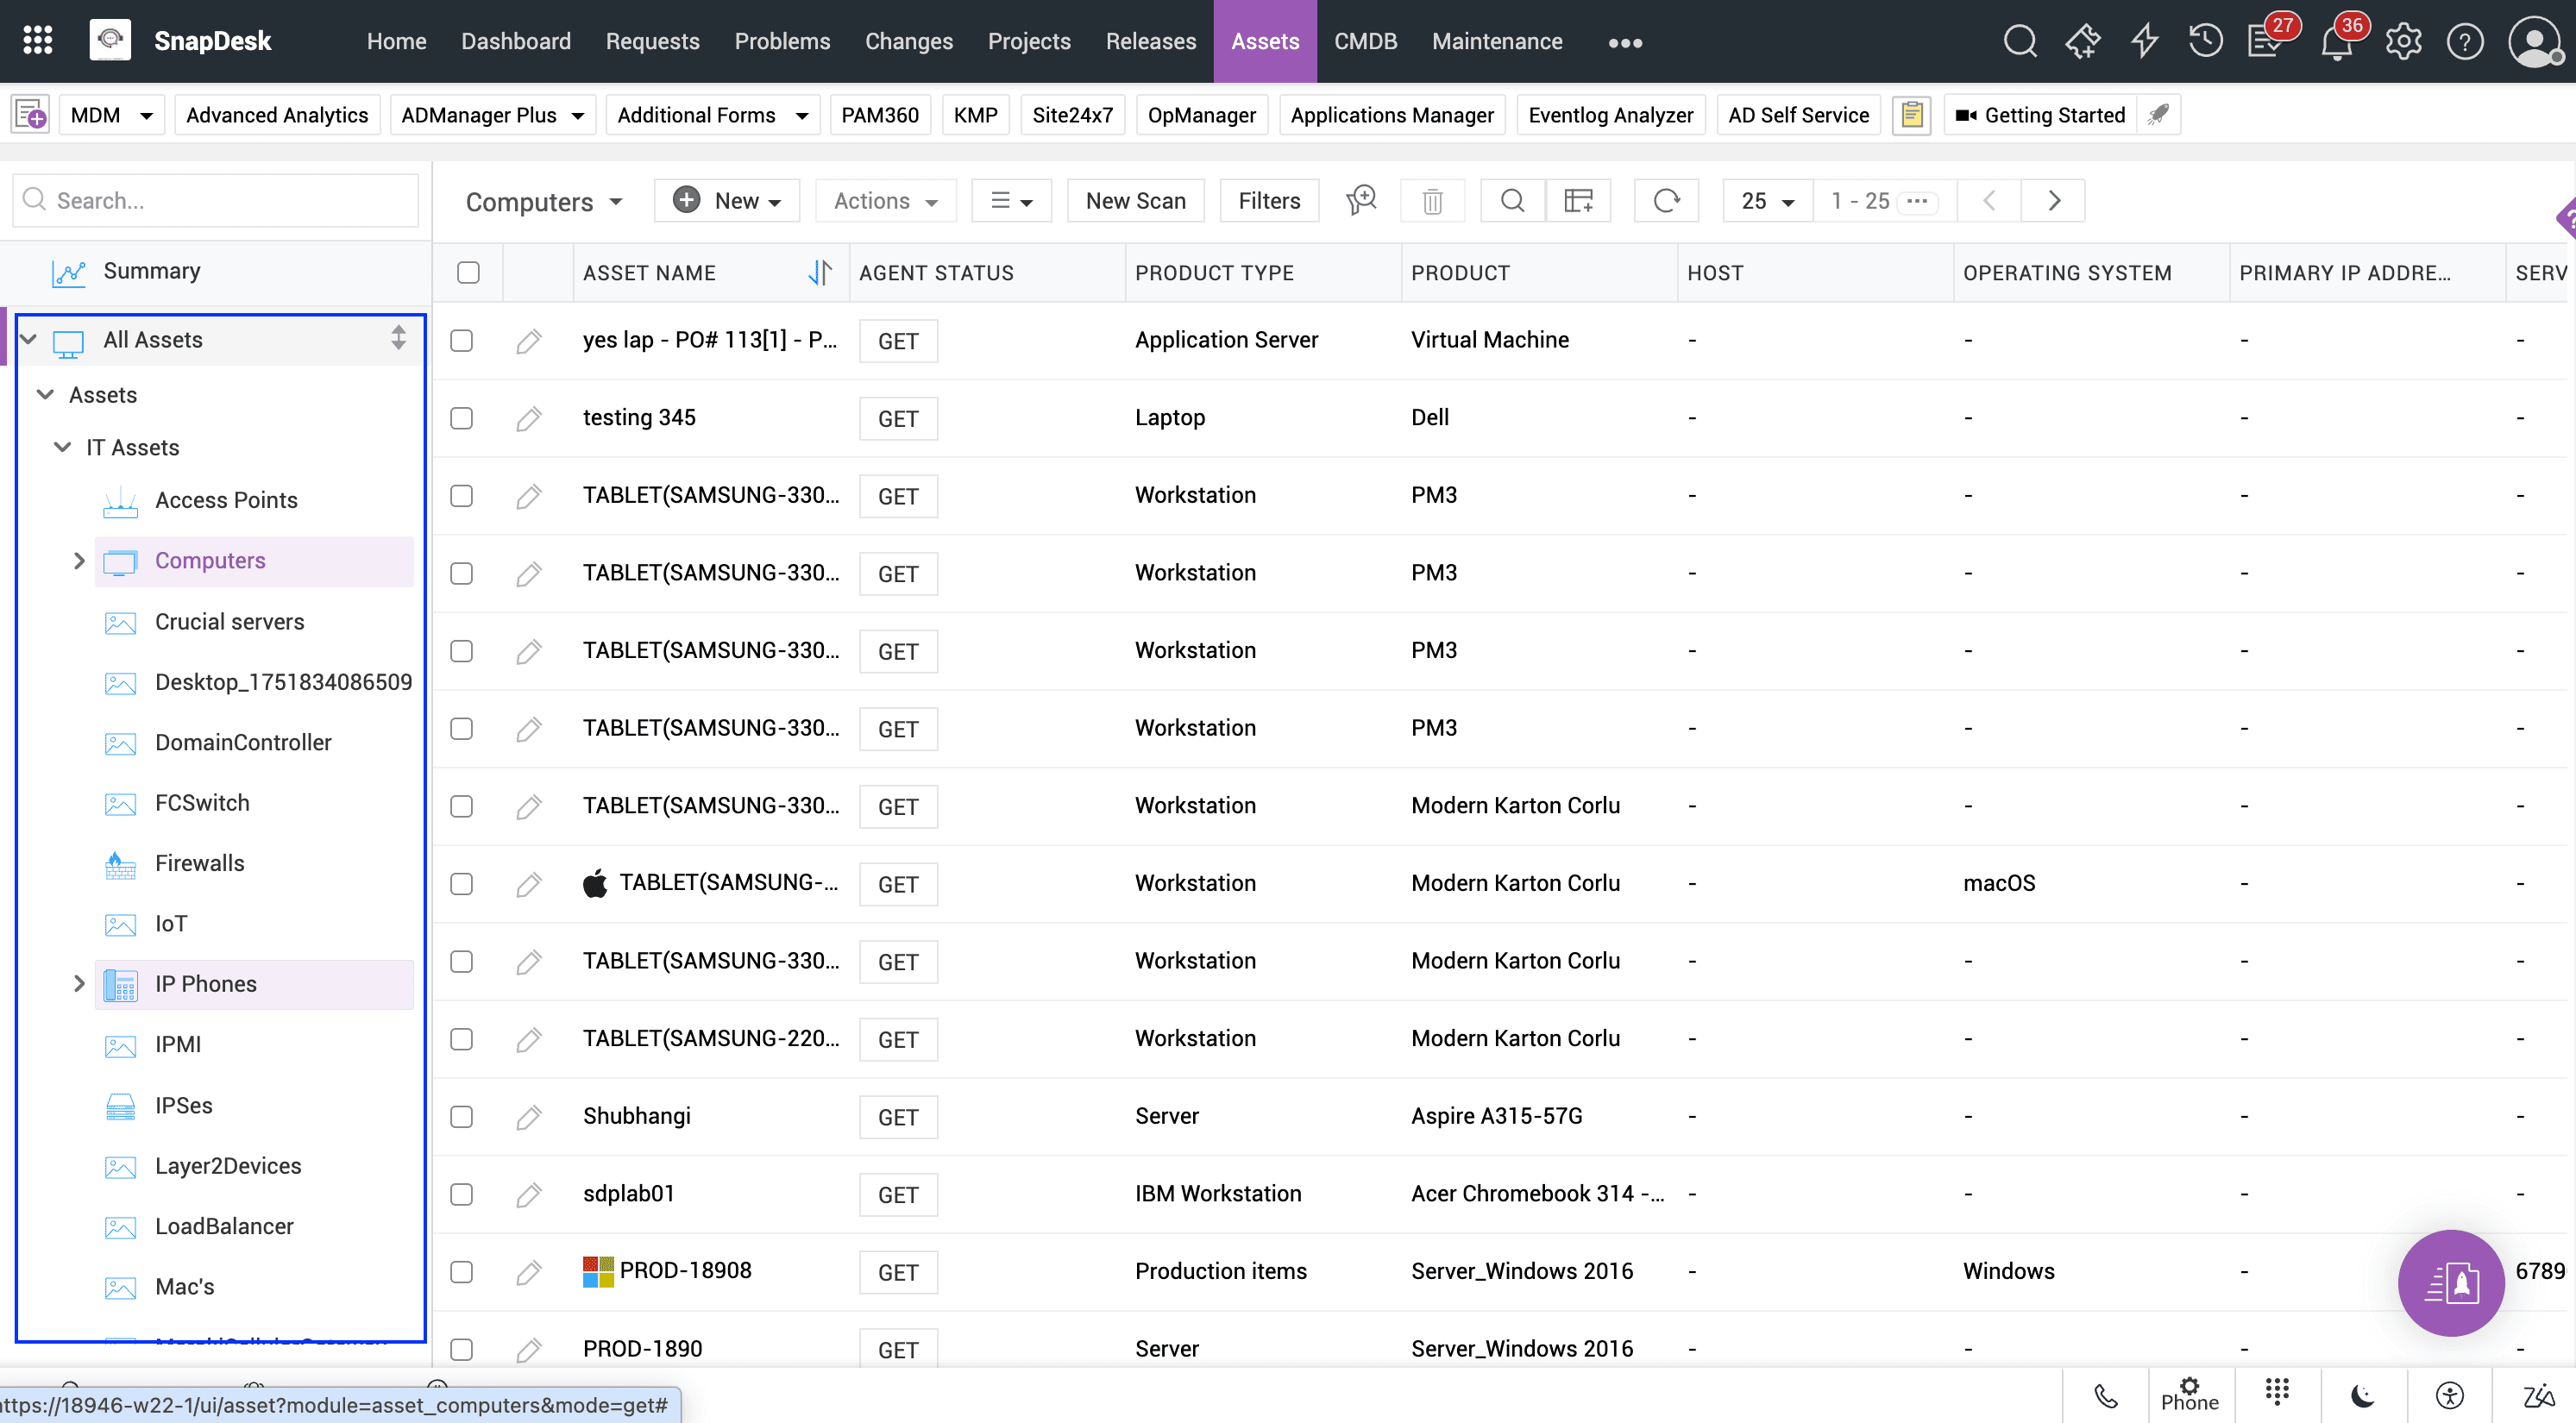Check the testing 345 row checkbox

tap(461, 418)
